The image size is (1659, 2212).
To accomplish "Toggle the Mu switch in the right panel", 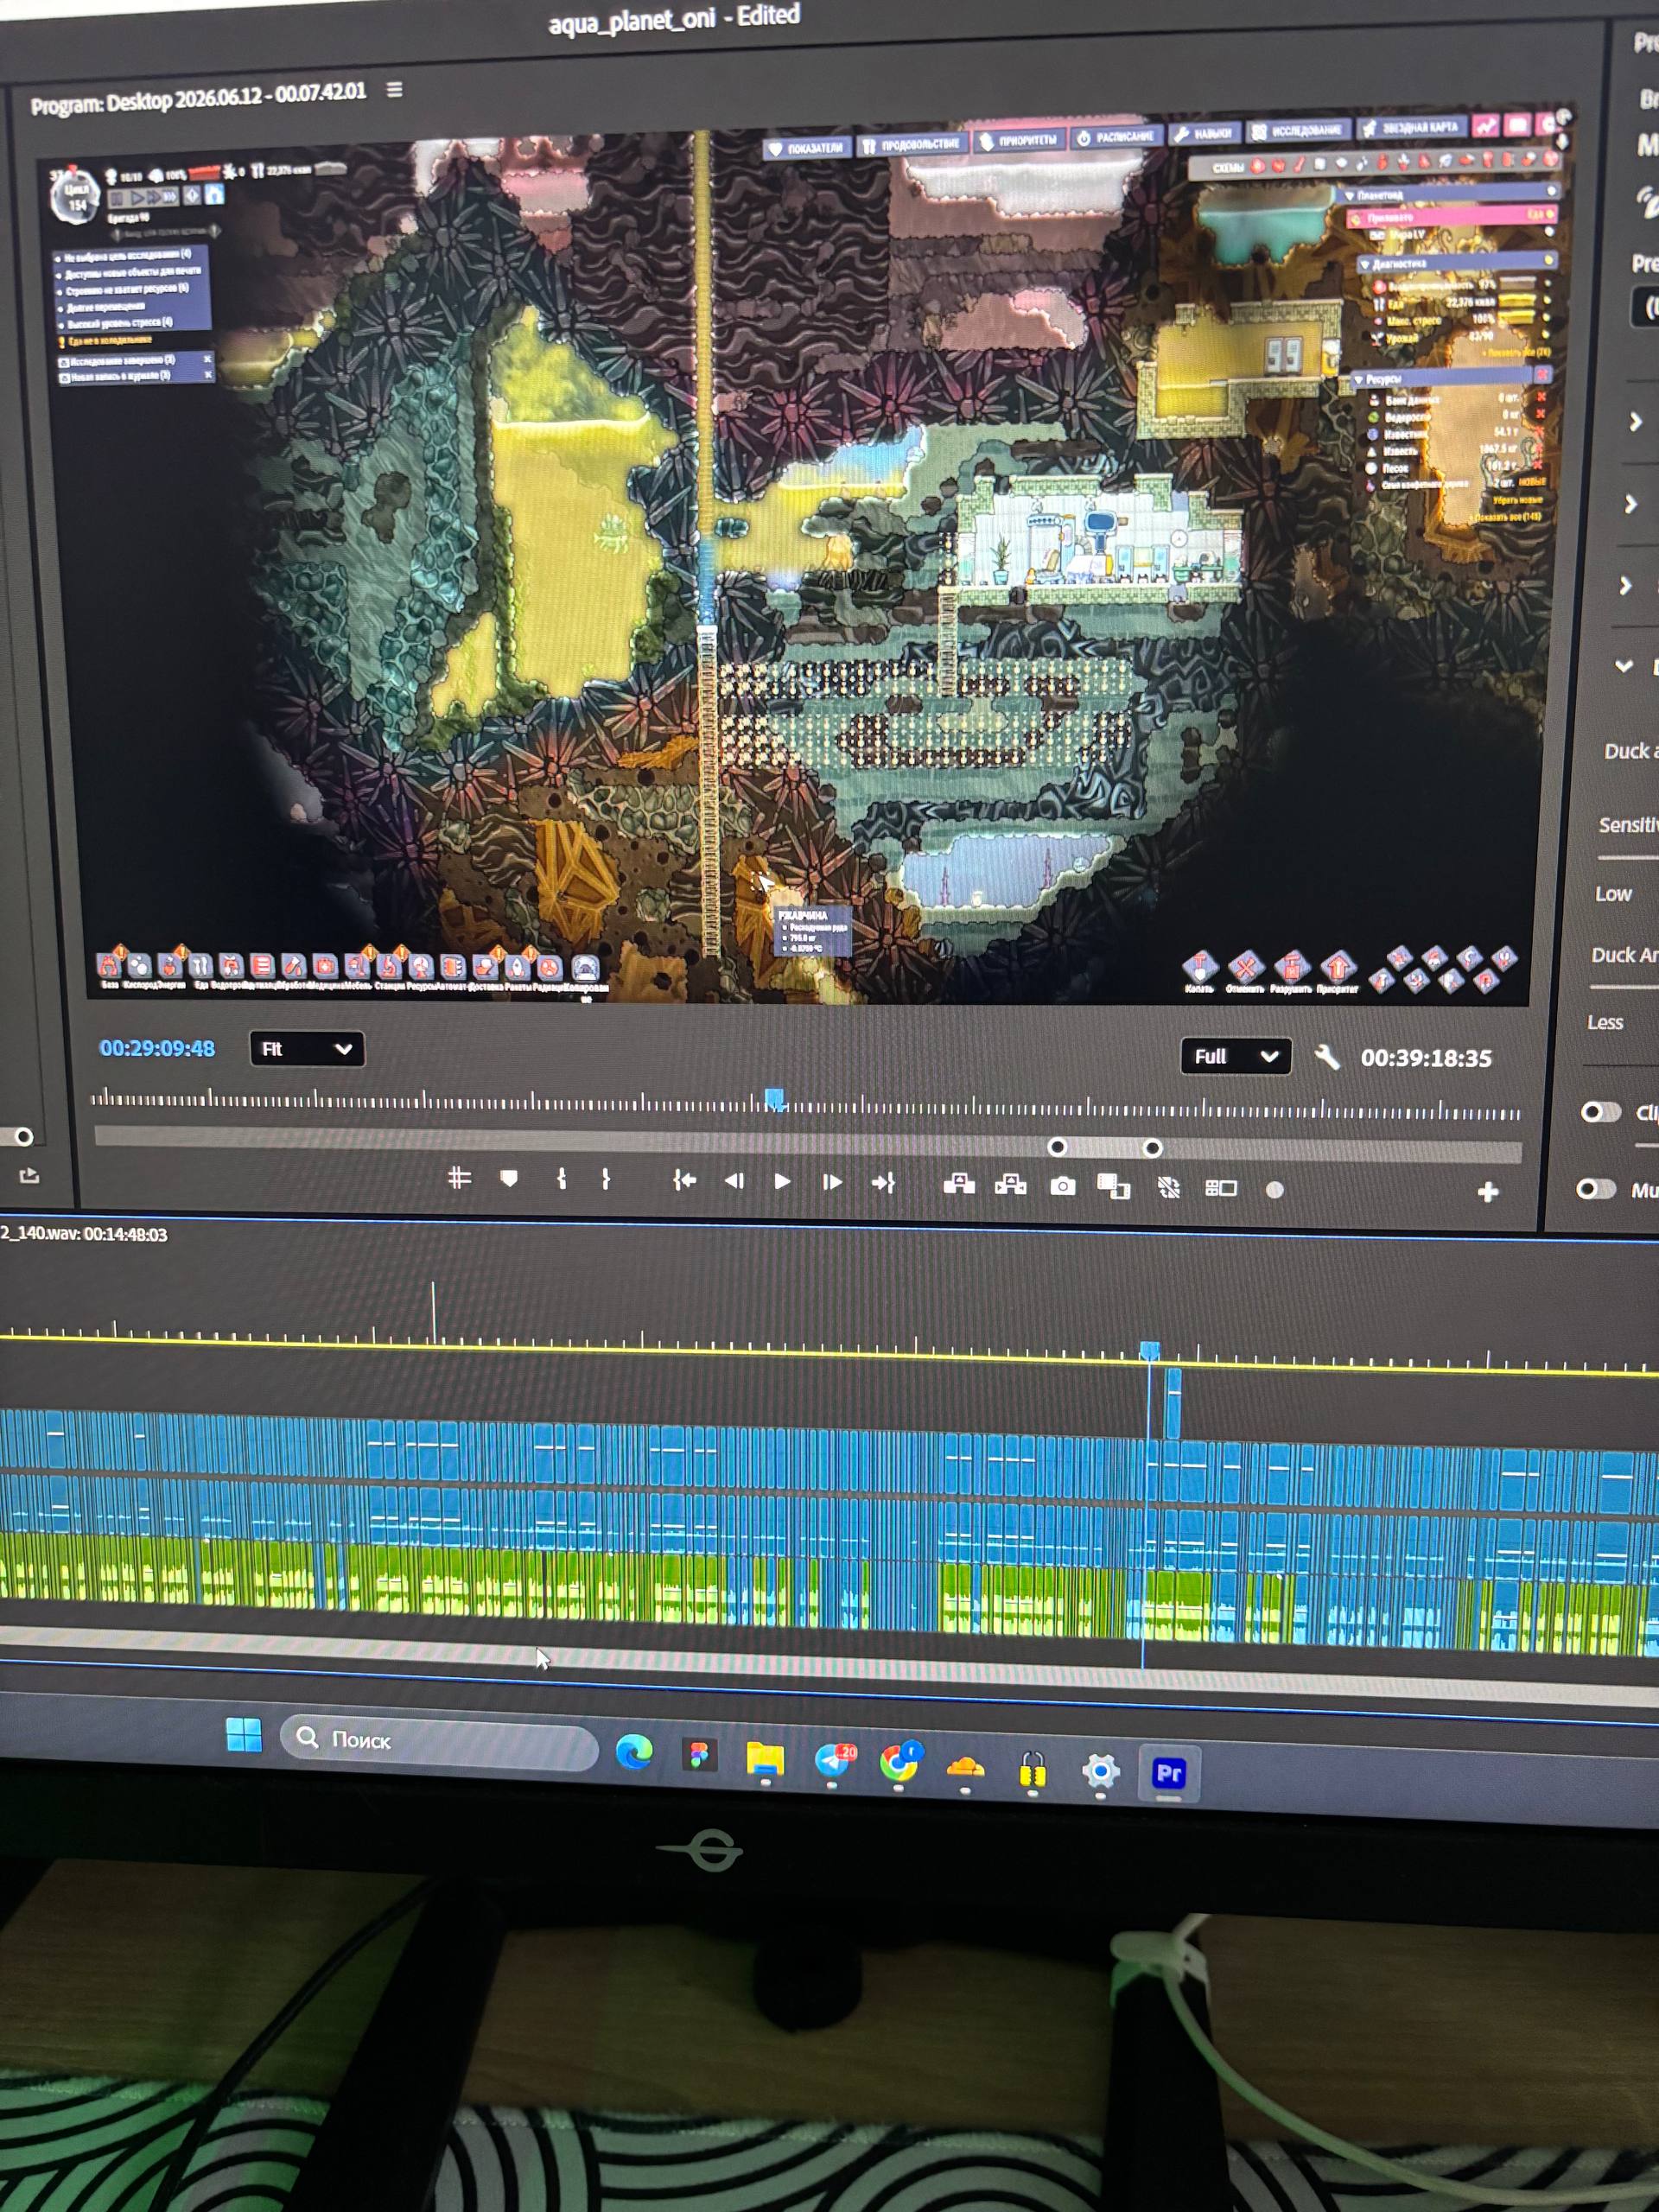I will [1596, 1189].
